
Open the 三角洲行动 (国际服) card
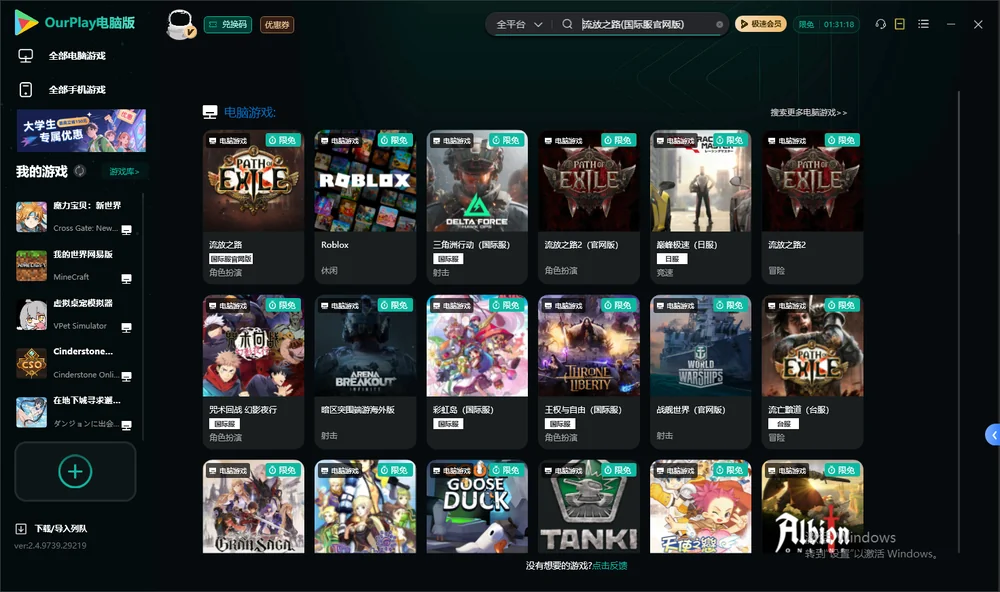tap(477, 207)
